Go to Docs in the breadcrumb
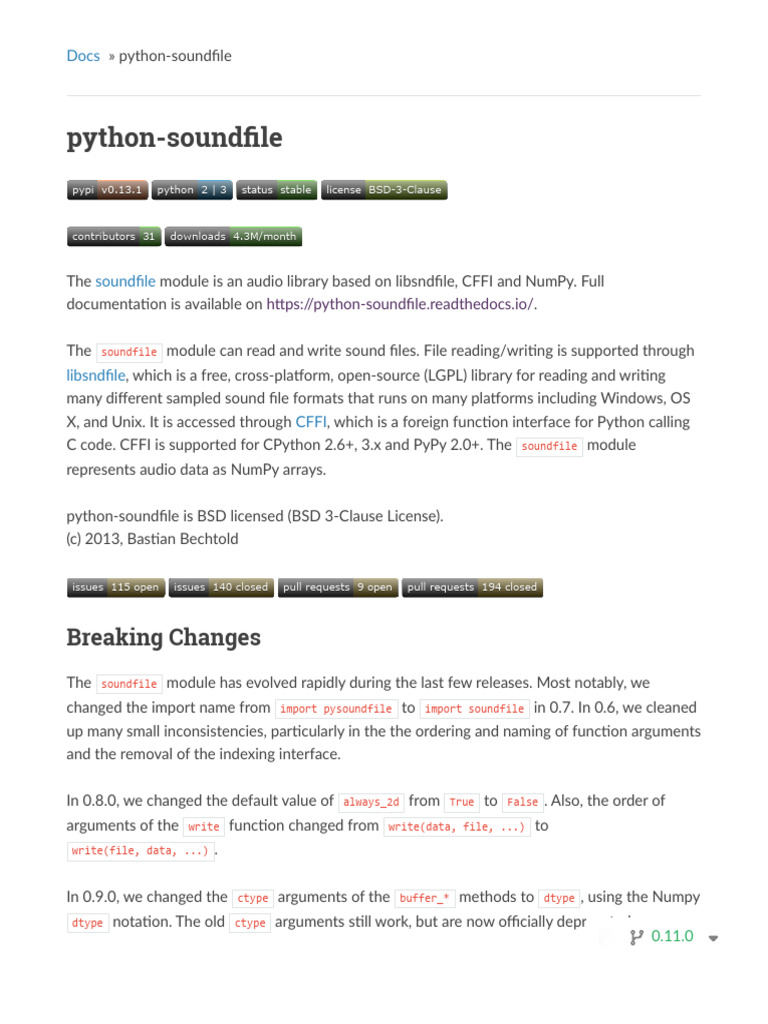The height and width of the screenshot is (1024, 768). [83, 56]
